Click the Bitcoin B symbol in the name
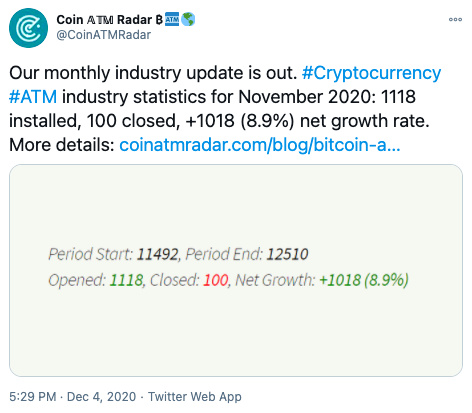The height and width of the screenshot is (413, 472). [159, 20]
